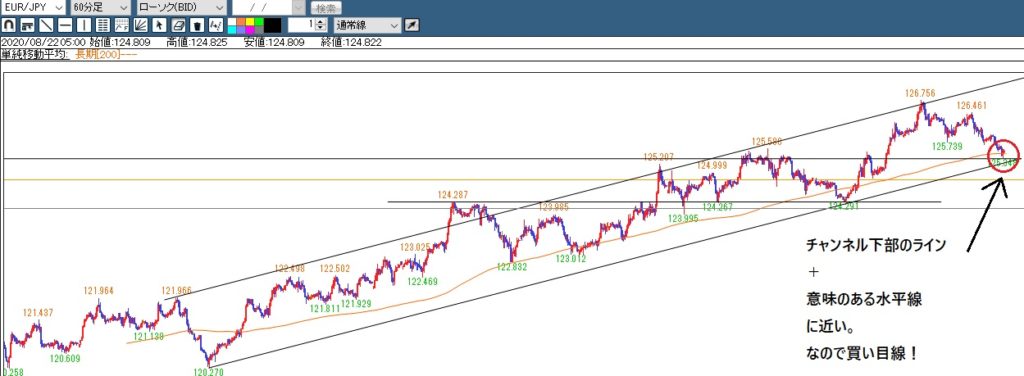
Task: Click the 終値:124.822 close value
Action: coord(351,43)
